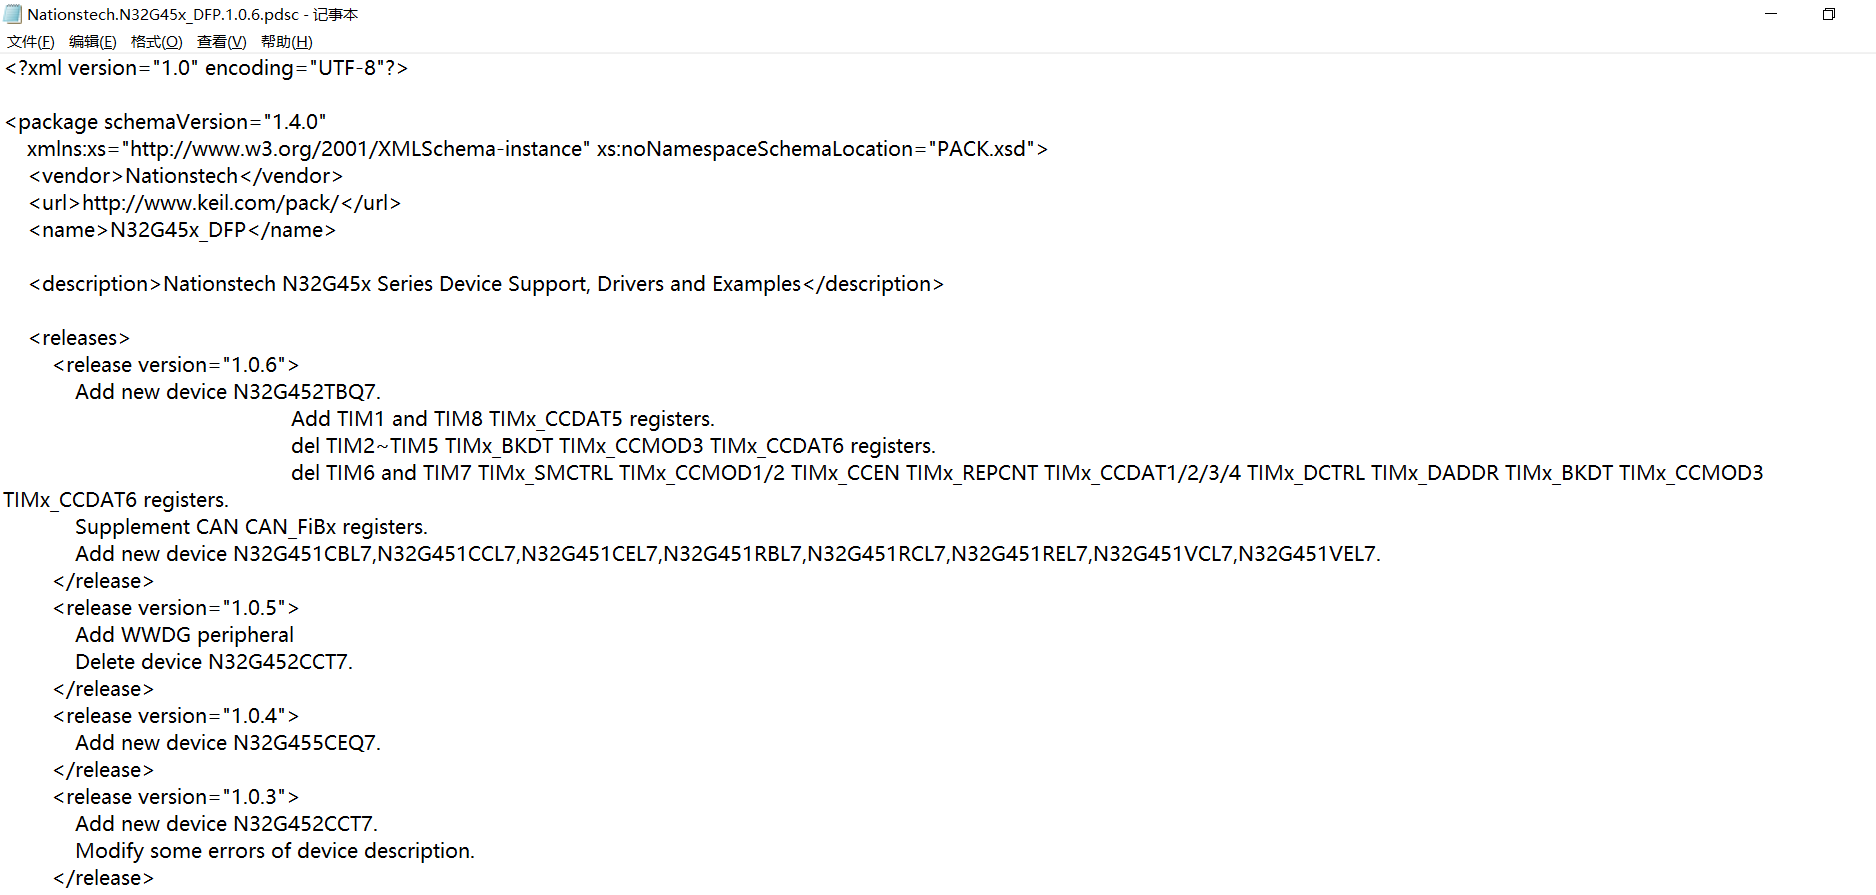Click the N32G45x_DFP name tag line
This screenshot has height=895, width=1876.
click(x=183, y=230)
